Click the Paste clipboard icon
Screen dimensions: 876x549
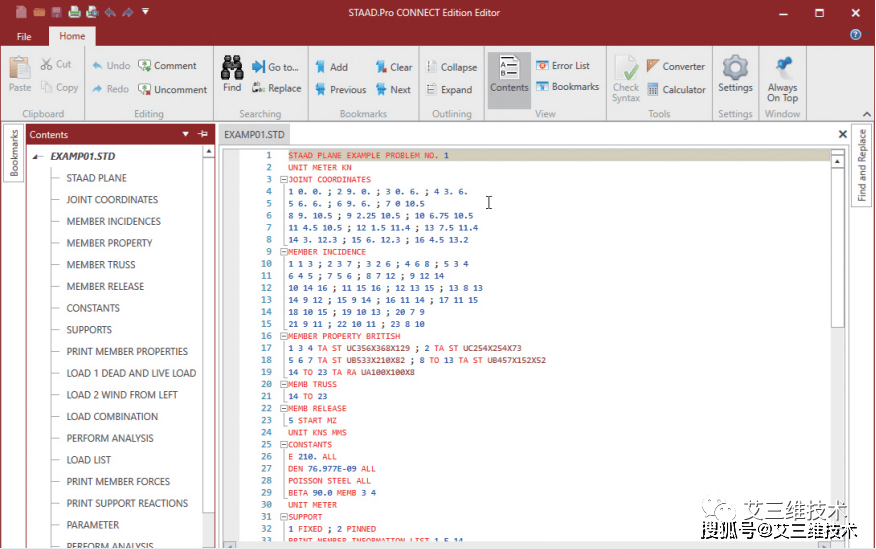click(20, 69)
